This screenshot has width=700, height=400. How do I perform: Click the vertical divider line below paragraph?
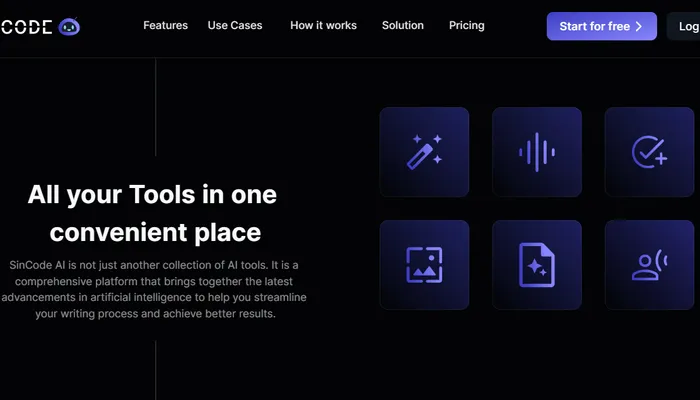pos(156,369)
